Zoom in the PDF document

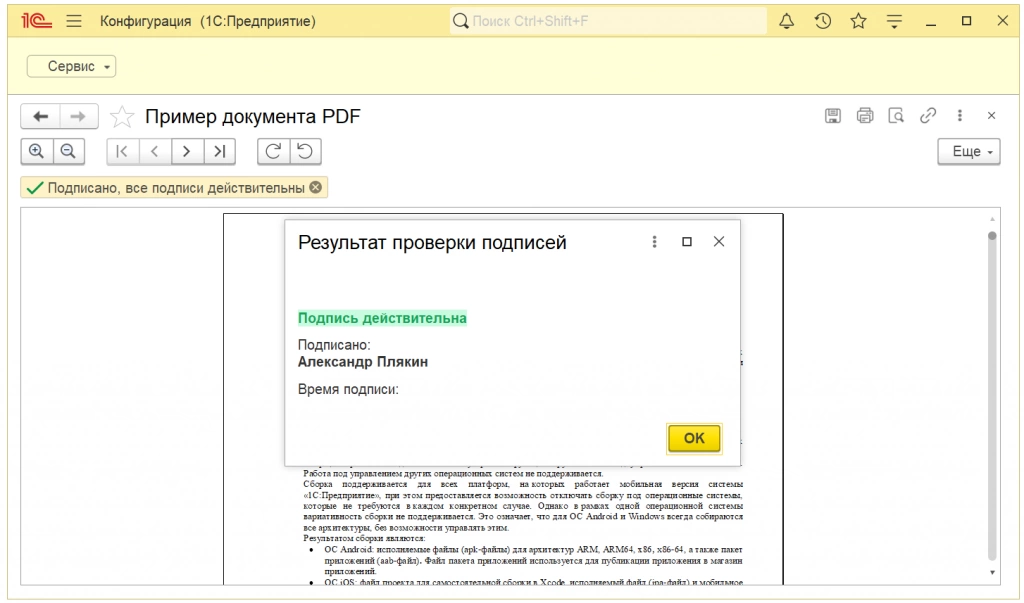coord(37,152)
